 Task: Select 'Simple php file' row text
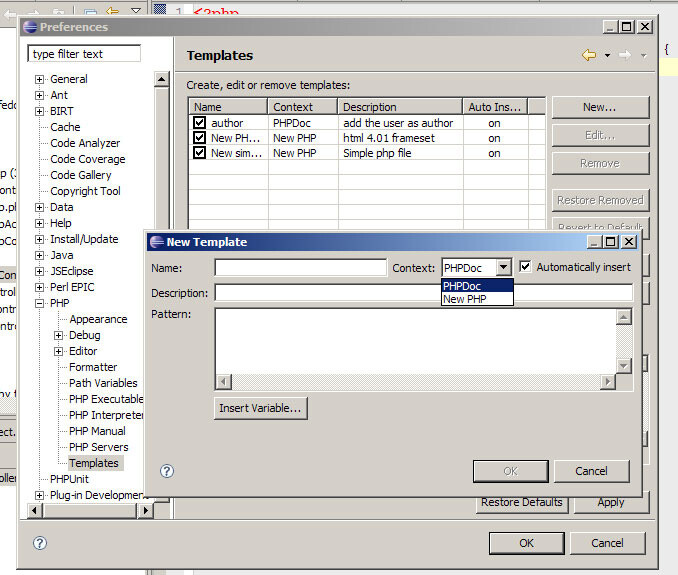click(377, 153)
